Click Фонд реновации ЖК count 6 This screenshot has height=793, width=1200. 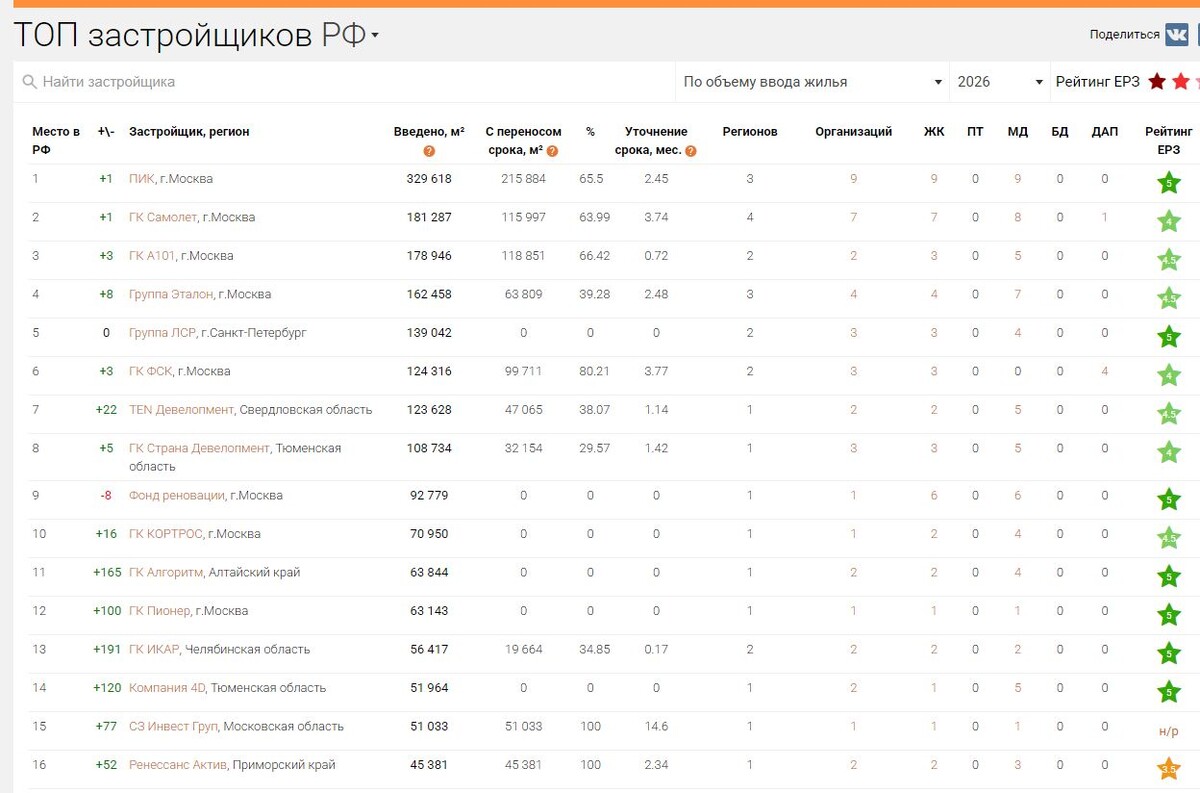[934, 495]
